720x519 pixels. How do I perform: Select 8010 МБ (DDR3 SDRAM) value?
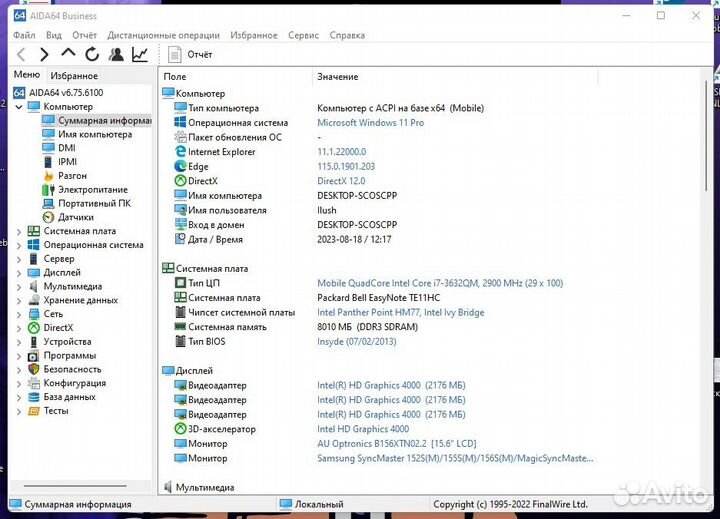[x=367, y=327]
